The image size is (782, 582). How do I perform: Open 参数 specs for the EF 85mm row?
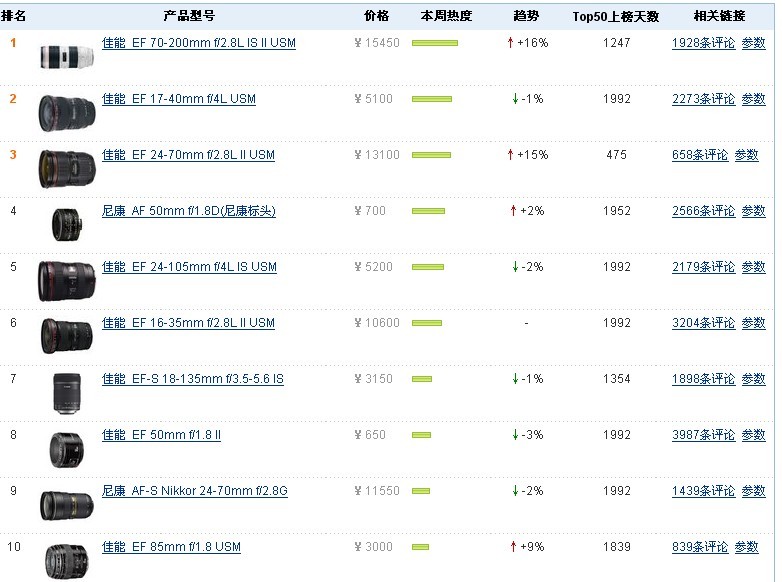pyautogui.click(x=746, y=547)
